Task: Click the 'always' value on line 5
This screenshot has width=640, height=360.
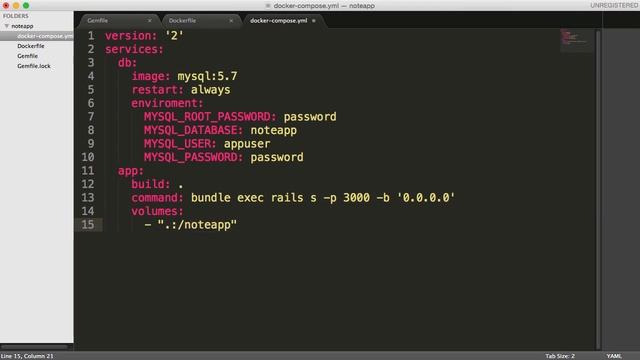Action: (x=211, y=89)
